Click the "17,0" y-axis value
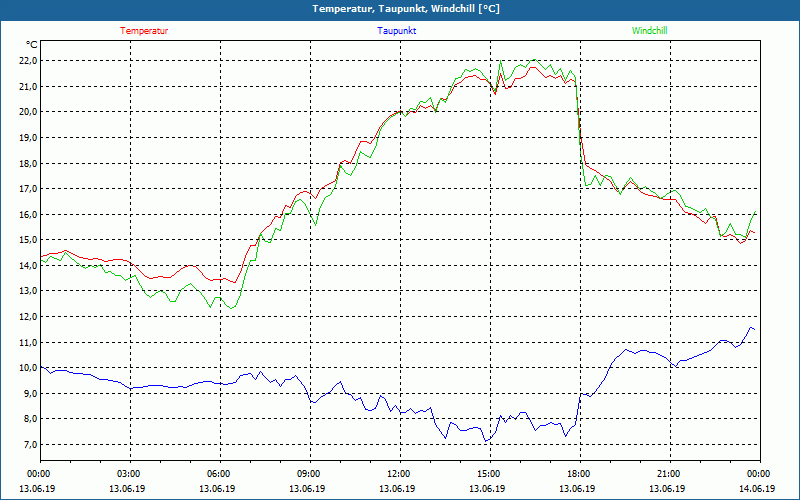The height and width of the screenshot is (500, 800). (29, 189)
